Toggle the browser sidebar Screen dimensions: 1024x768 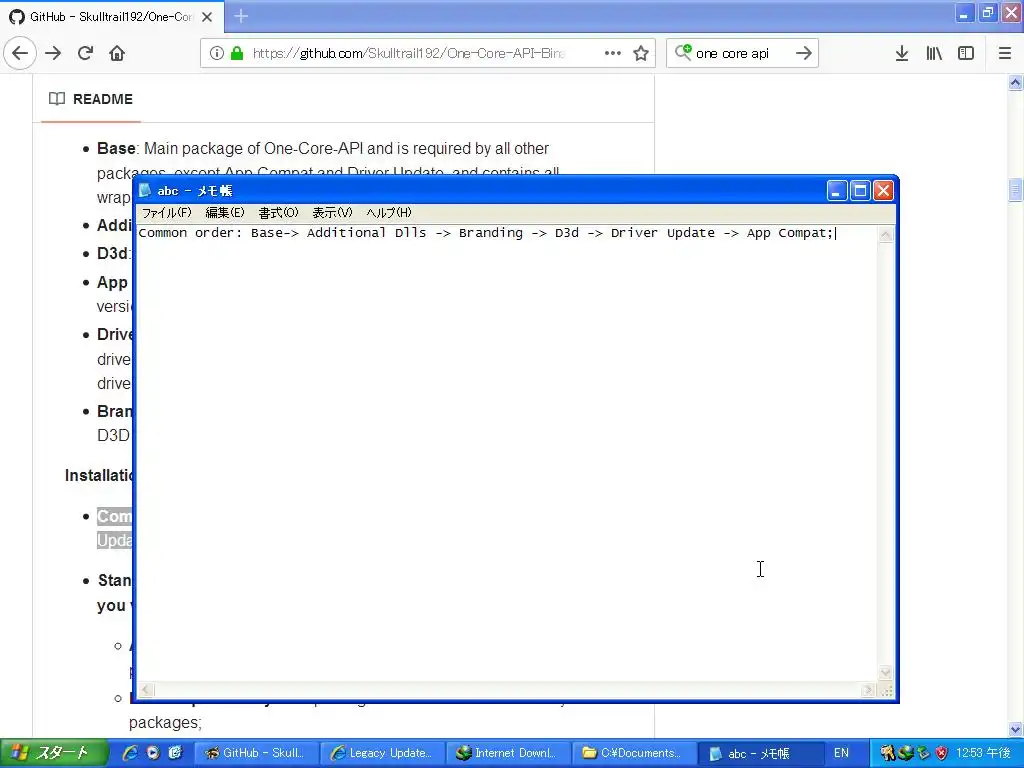[x=966, y=53]
